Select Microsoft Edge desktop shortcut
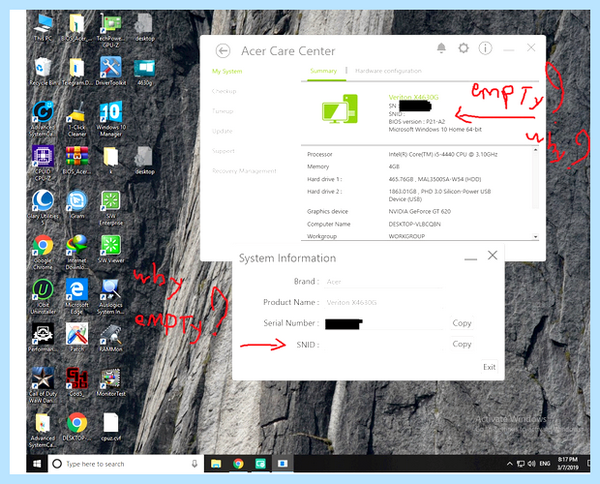 pyautogui.click(x=77, y=296)
